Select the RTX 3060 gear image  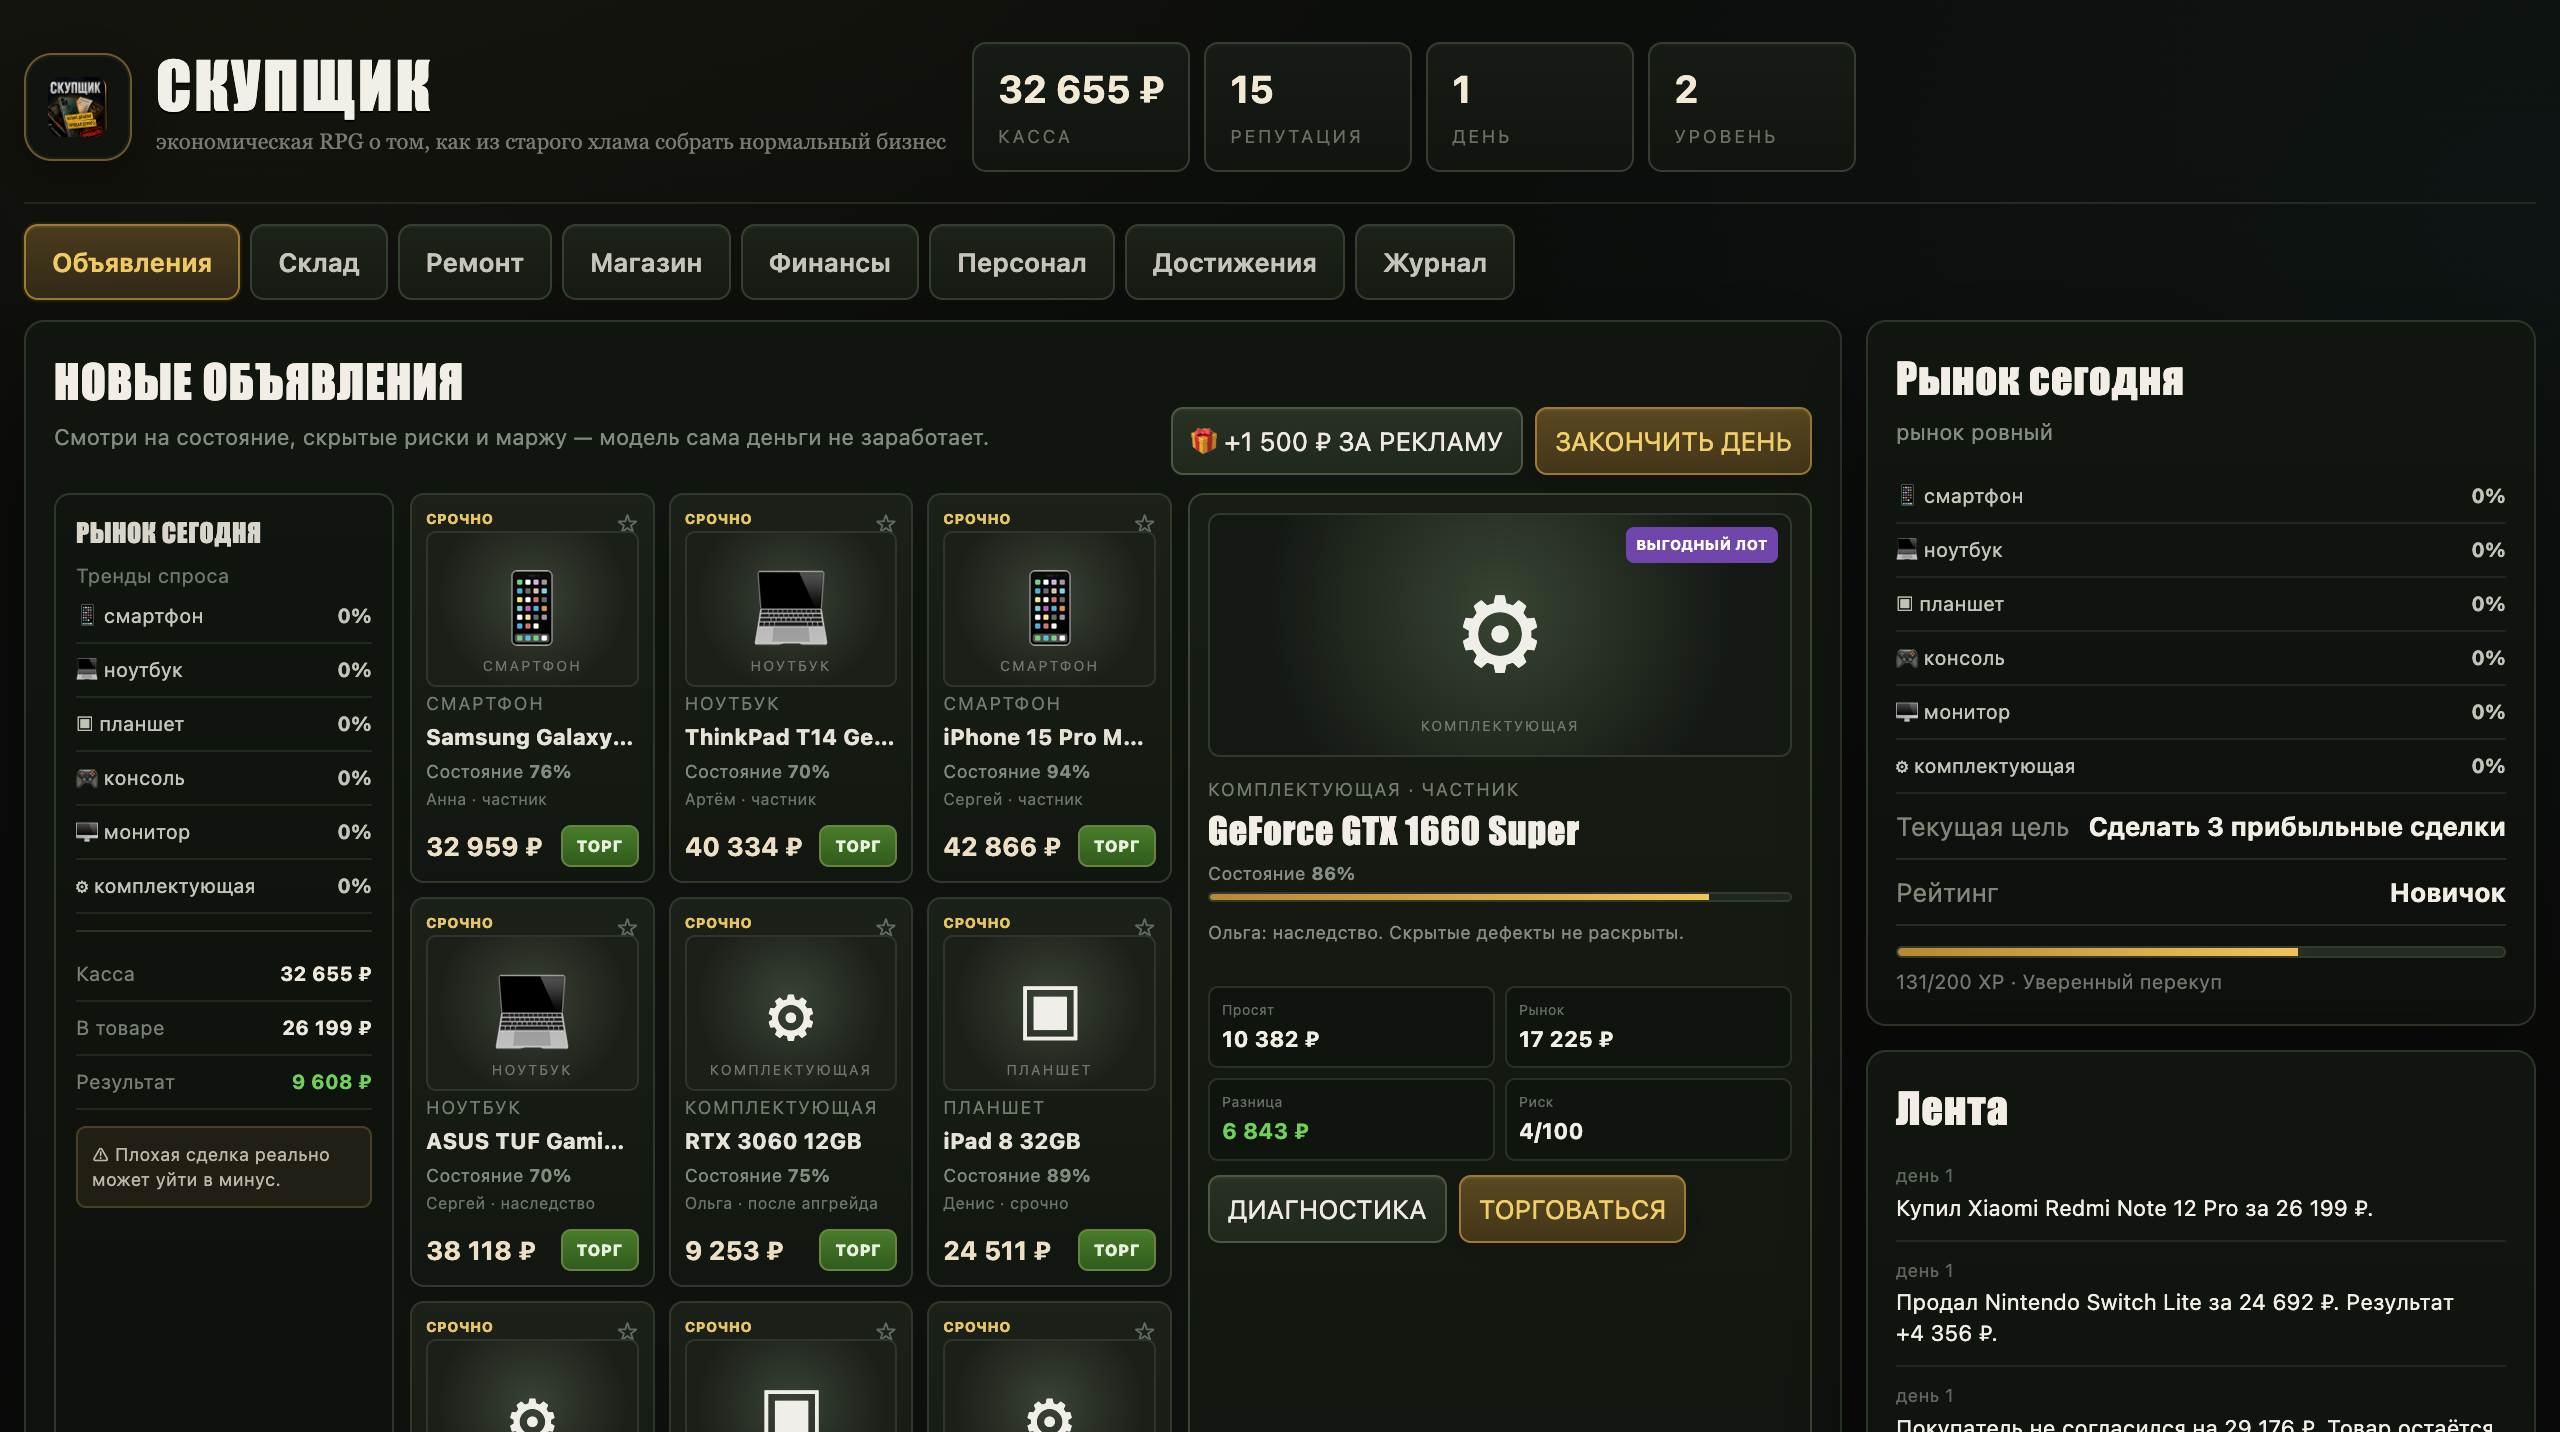pyautogui.click(x=790, y=1013)
